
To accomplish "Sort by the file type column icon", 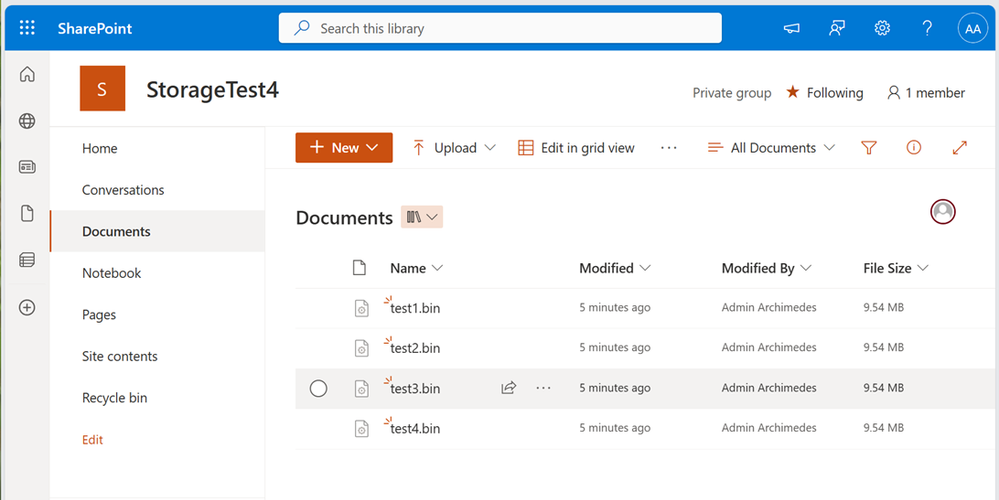I will (x=359, y=268).
